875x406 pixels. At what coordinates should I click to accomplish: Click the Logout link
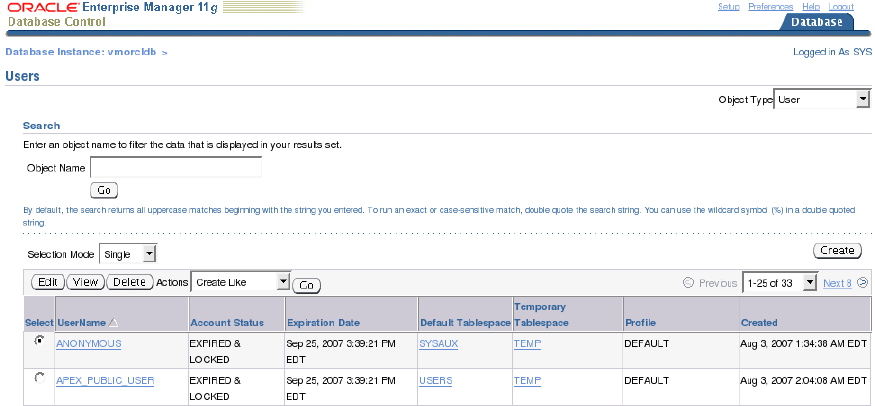coord(841,7)
